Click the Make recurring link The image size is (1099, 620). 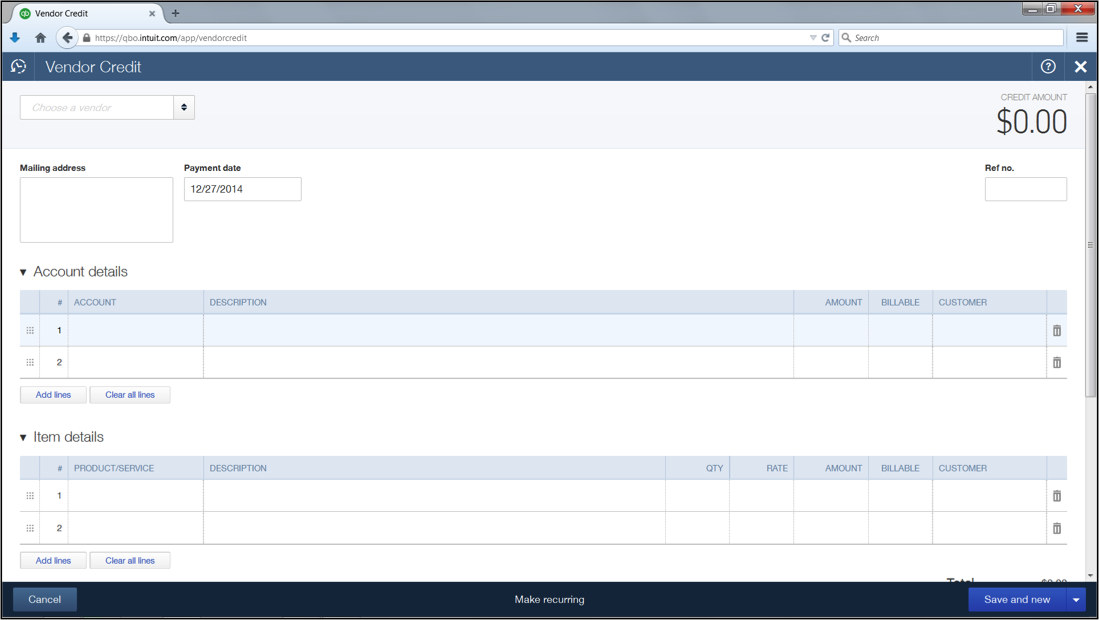[x=550, y=600]
